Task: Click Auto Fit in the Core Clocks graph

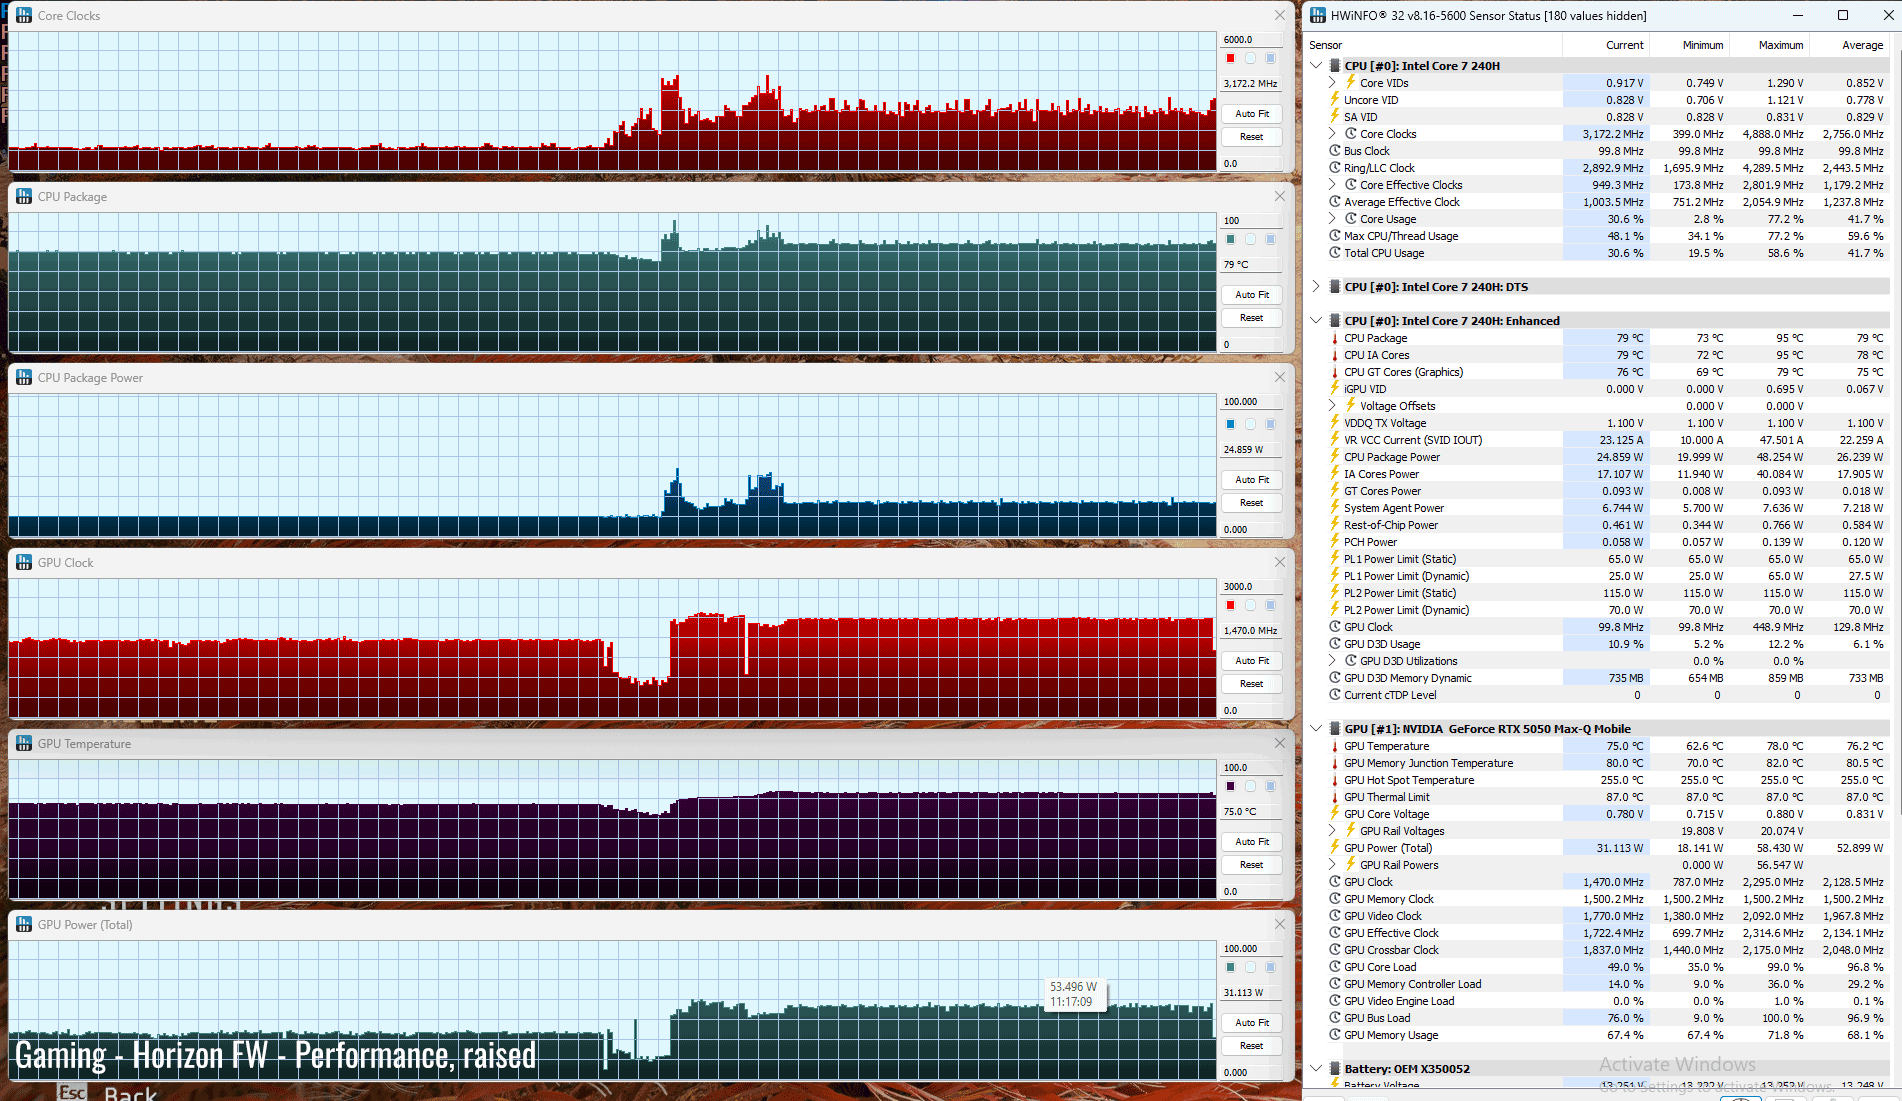Action: pos(1251,114)
